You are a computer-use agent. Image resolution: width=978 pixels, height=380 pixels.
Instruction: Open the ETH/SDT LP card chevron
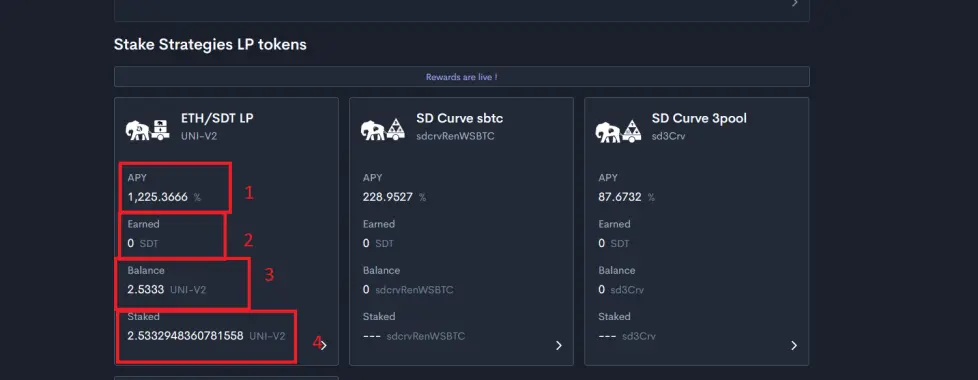(323, 346)
